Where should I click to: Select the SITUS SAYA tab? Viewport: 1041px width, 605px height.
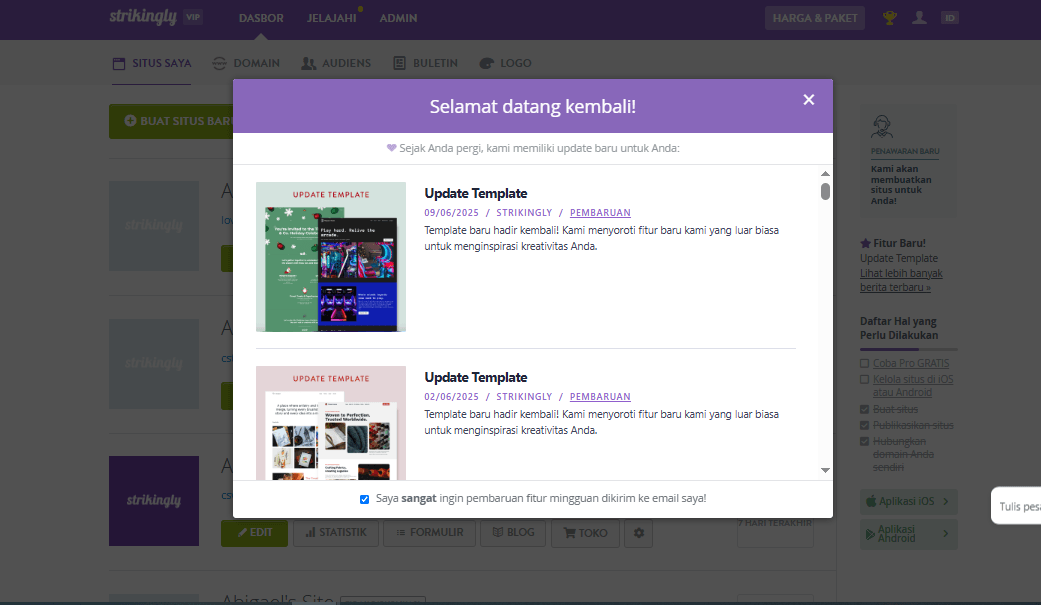coord(152,63)
